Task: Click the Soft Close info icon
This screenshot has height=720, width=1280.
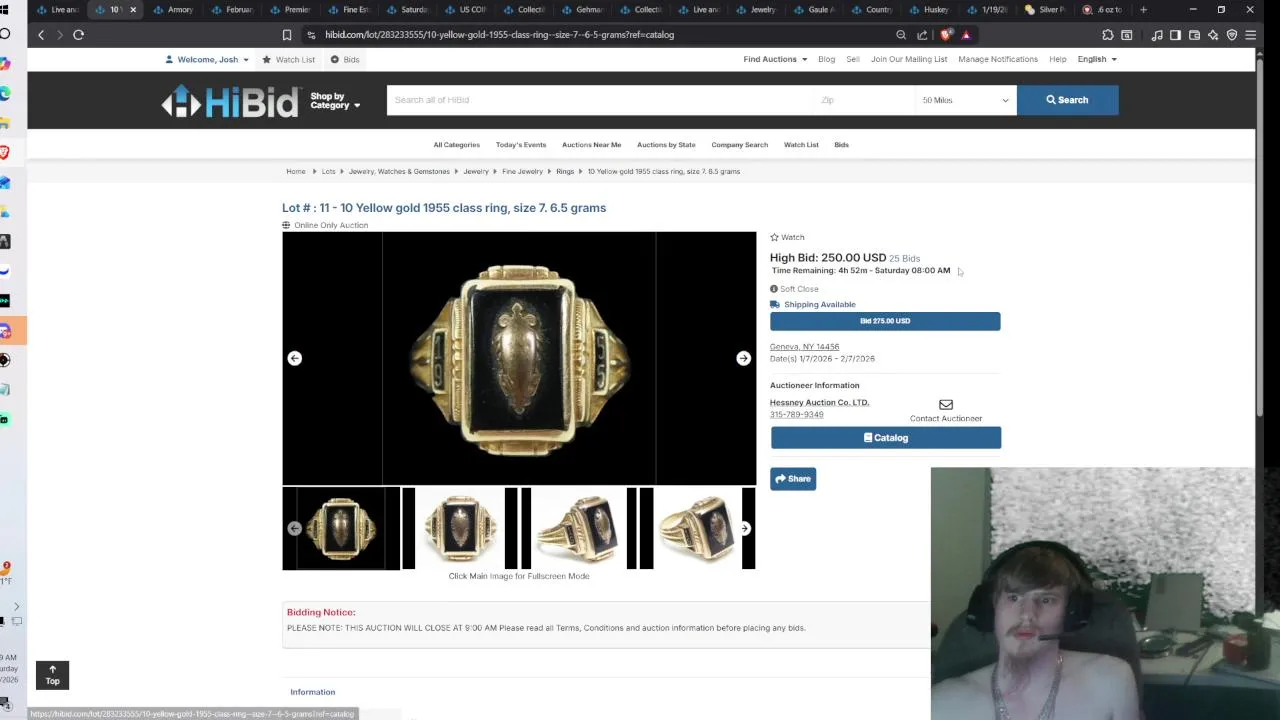Action: point(774,289)
